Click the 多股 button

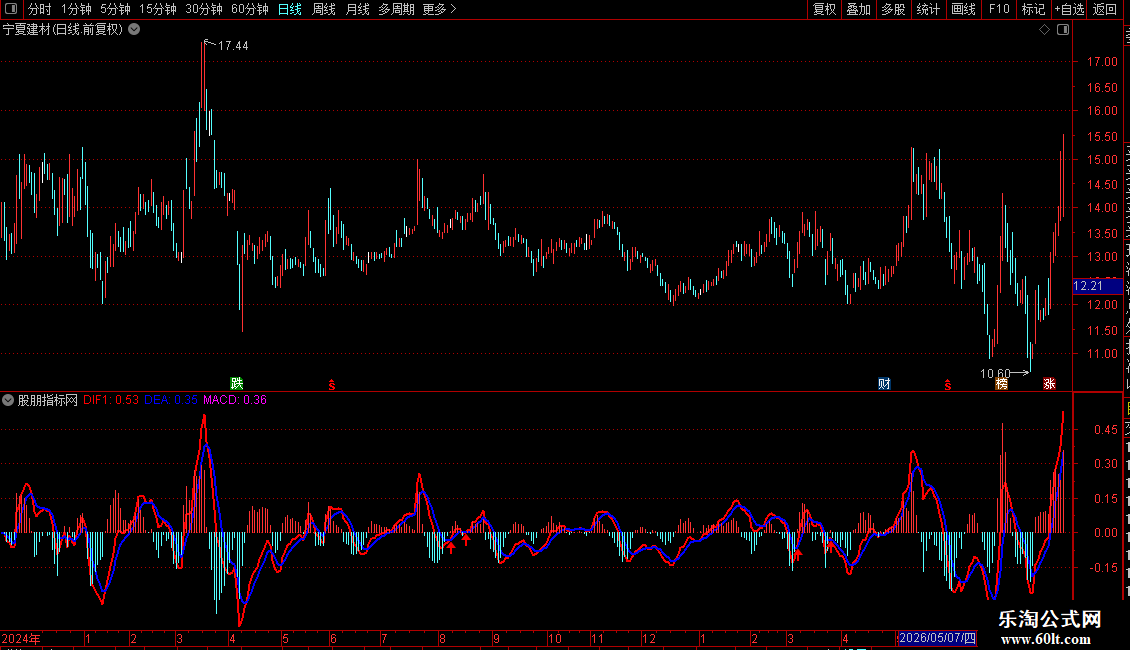point(893,9)
